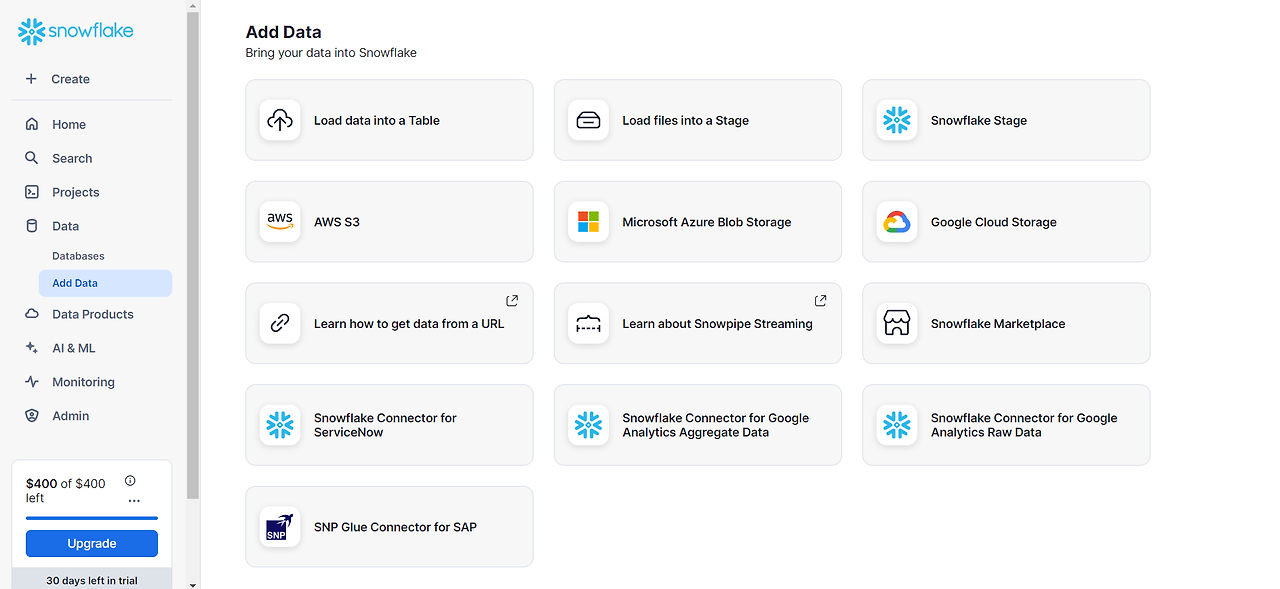Click the Search magnifier icon
Image resolution: width=1280 pixels, height=589 pixels.
[x=32, y=158]
